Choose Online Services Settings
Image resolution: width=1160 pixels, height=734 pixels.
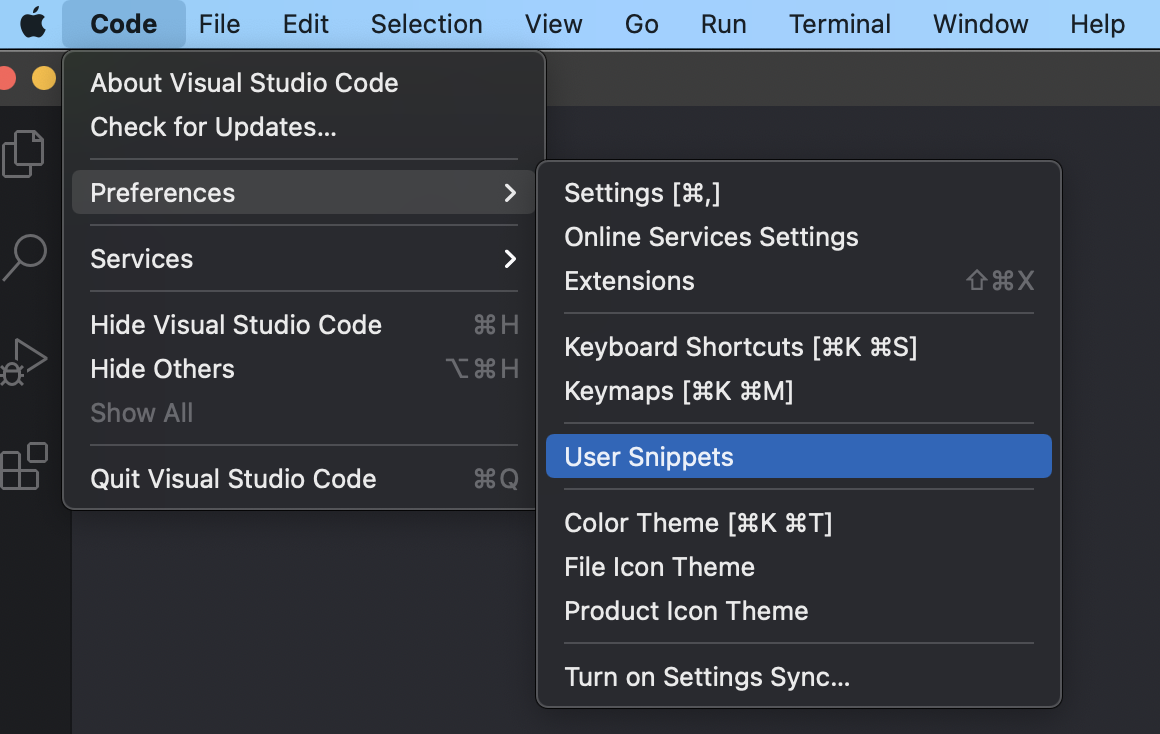[x=711, y=237]
